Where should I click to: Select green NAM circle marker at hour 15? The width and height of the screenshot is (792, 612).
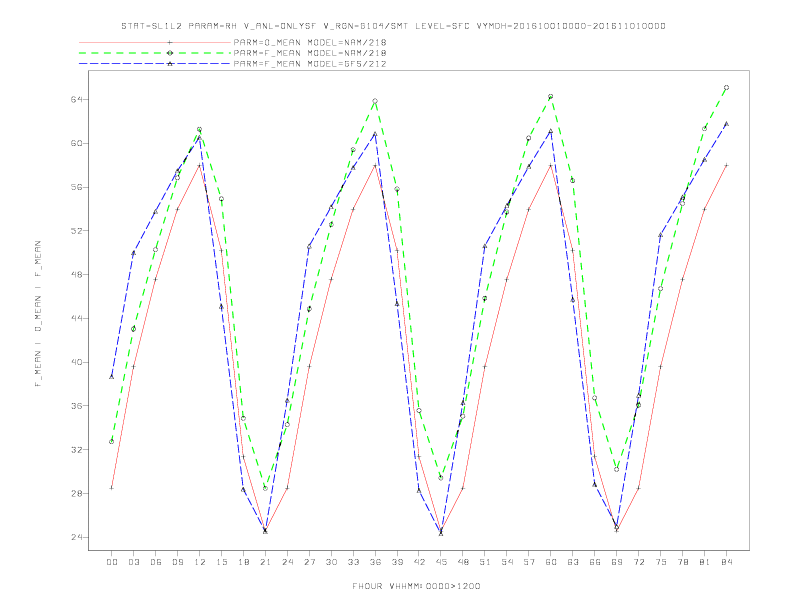click(221, 199)
